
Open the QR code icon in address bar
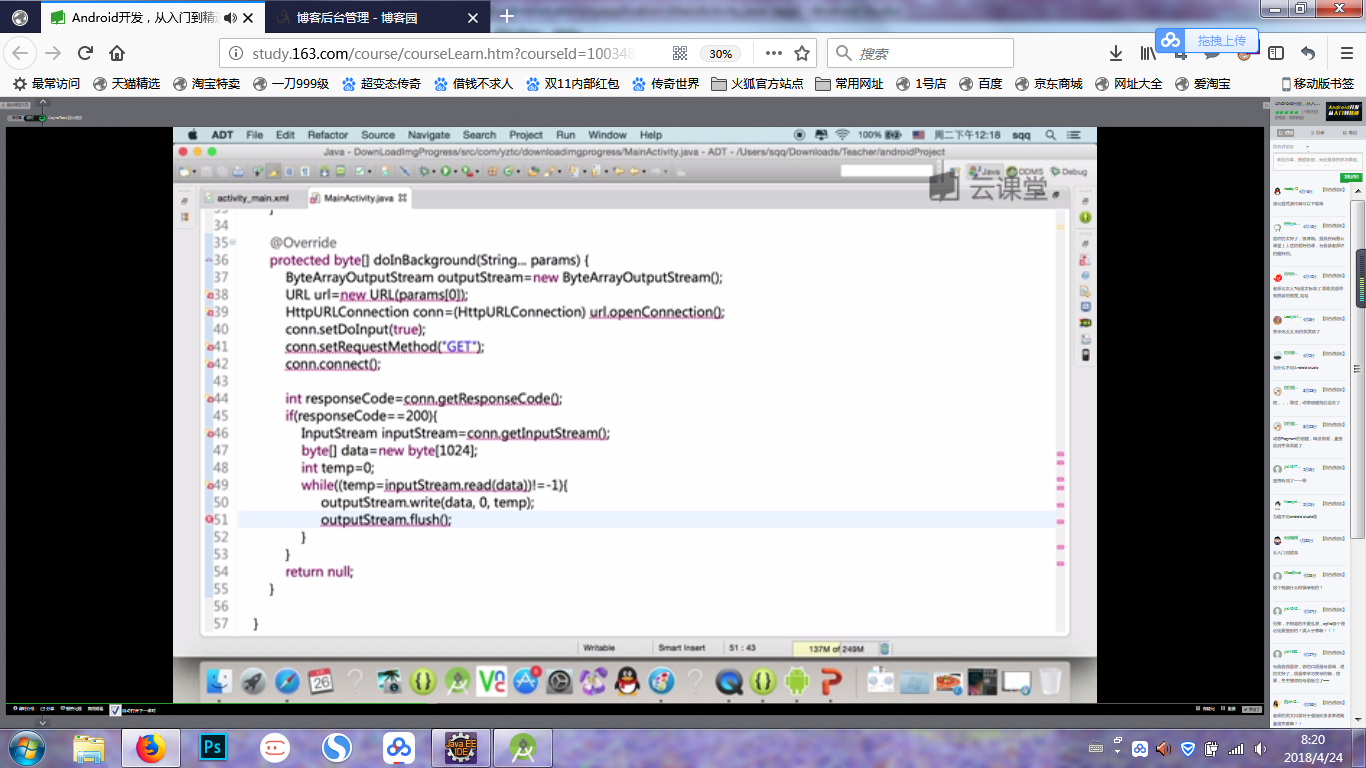[680, 53]
